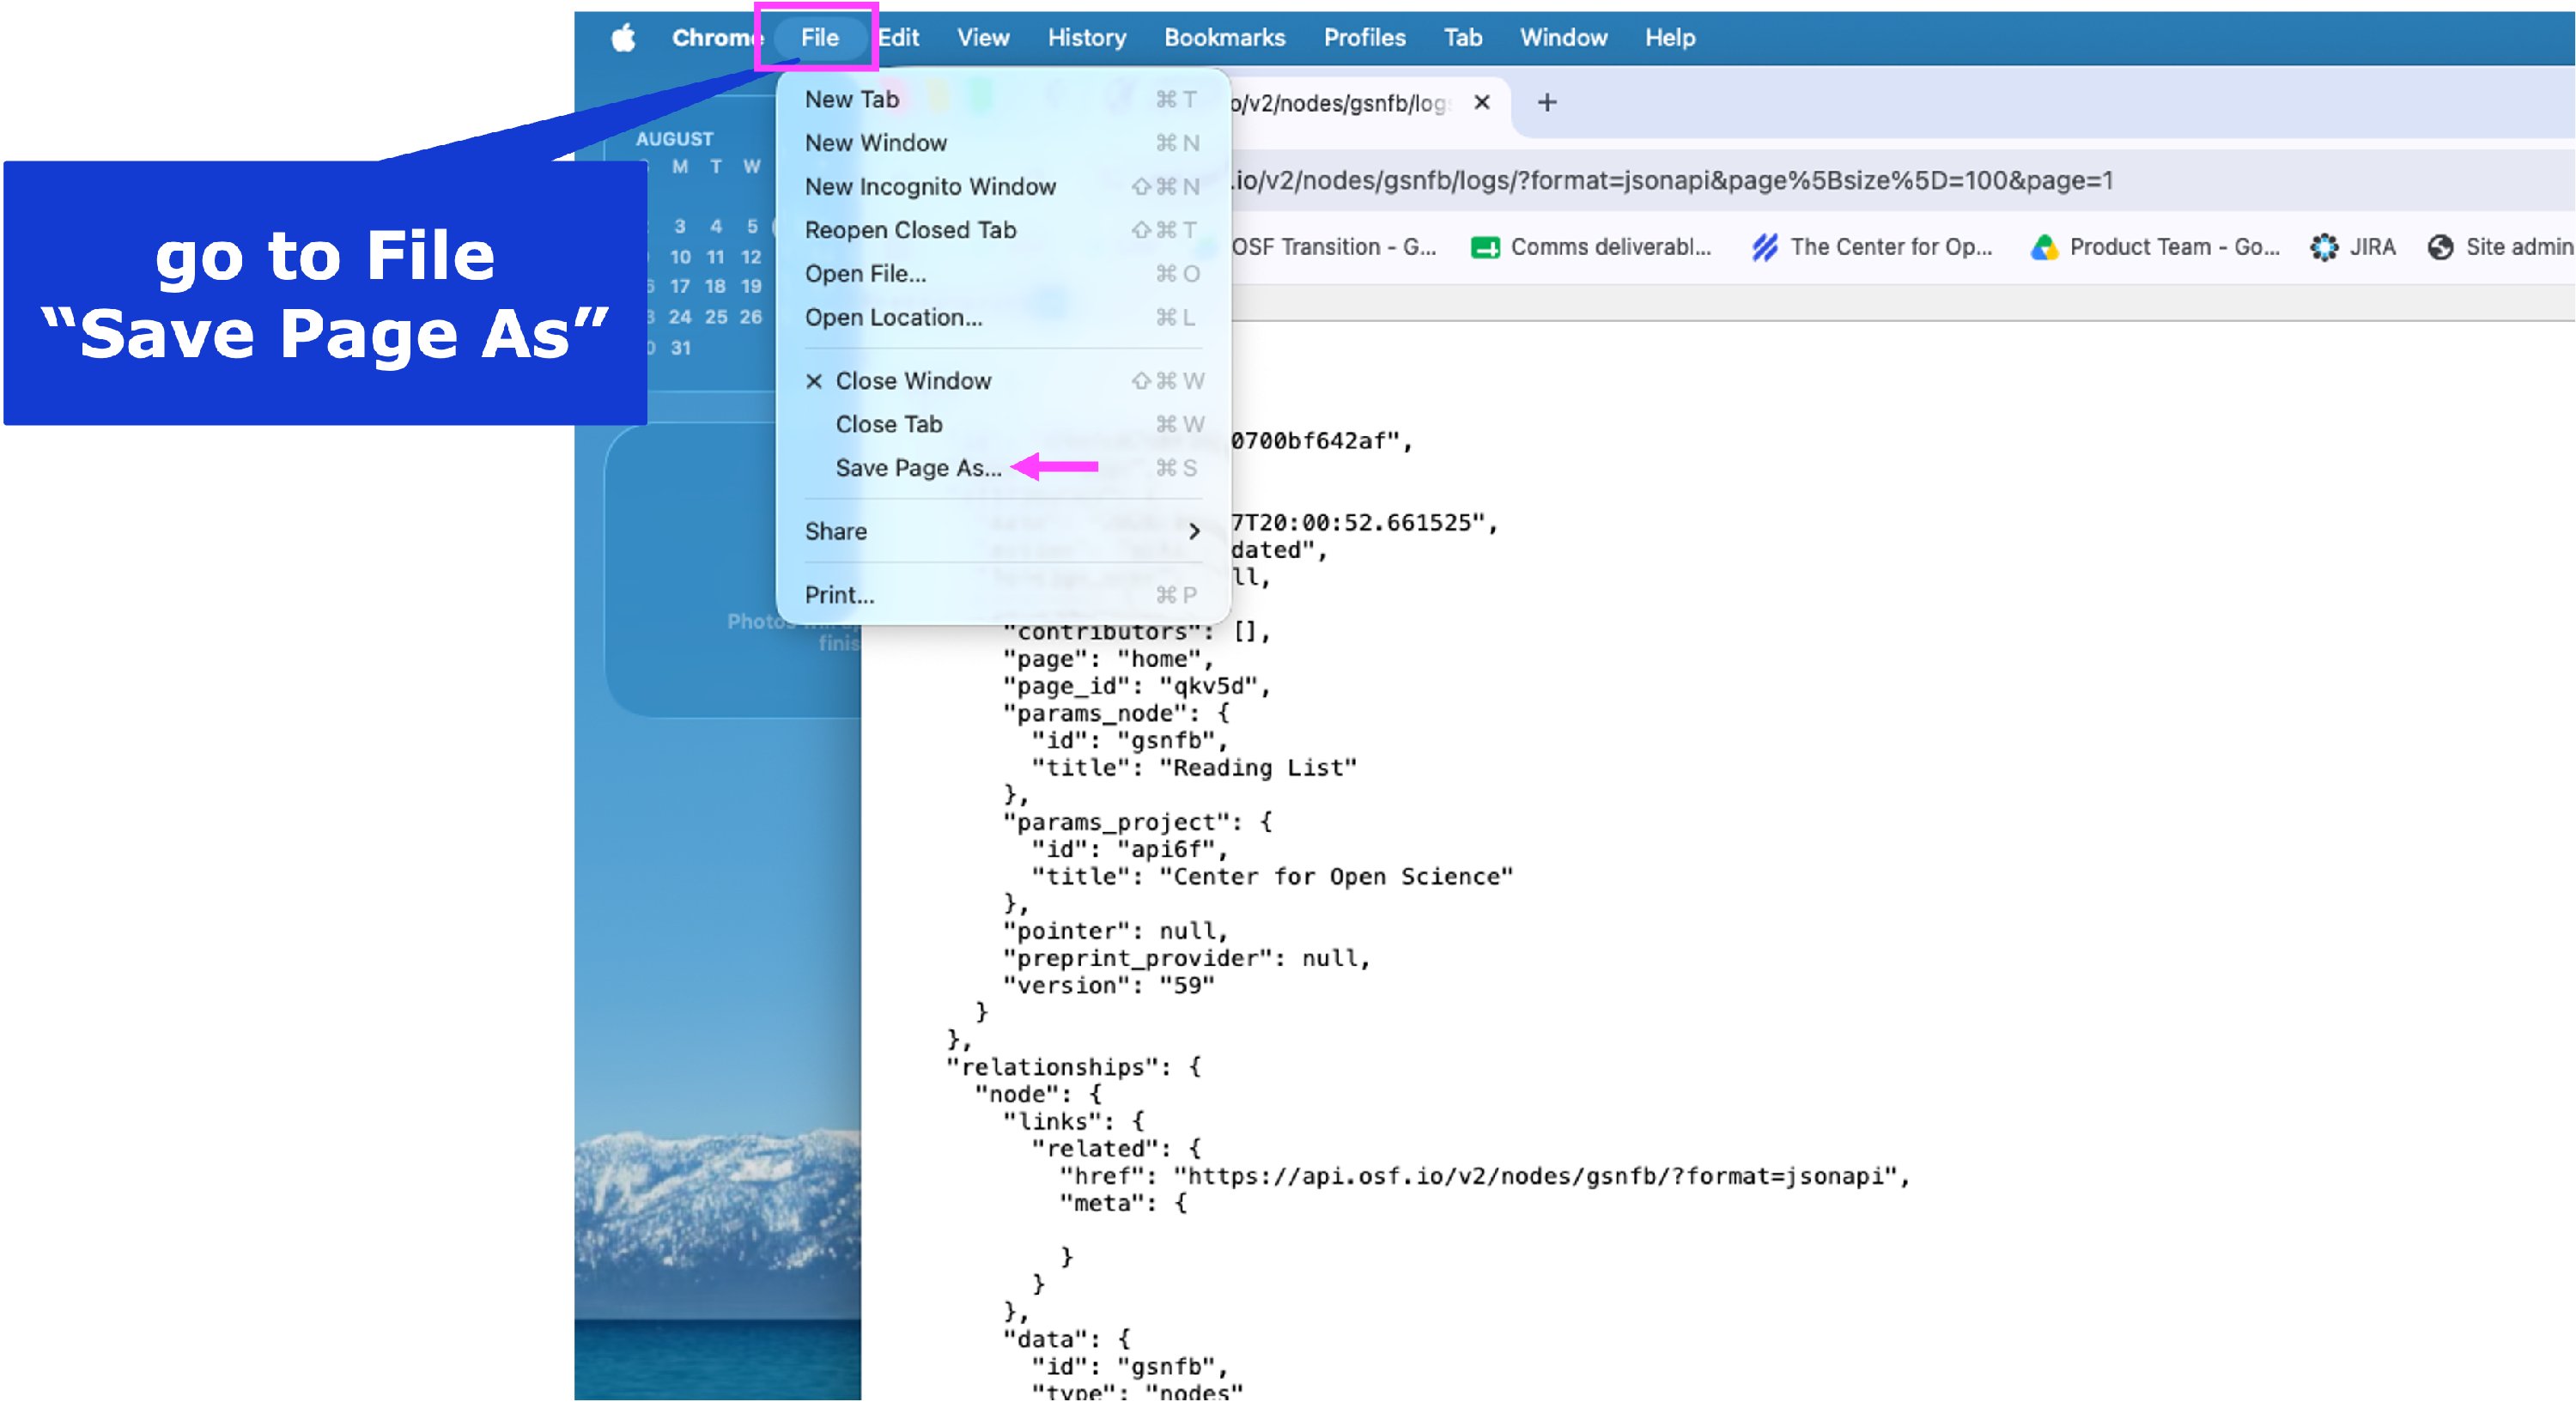2576x1402 pixels.
Task: Open The Center for Op... bookmark
Action: click(1872, 247)
